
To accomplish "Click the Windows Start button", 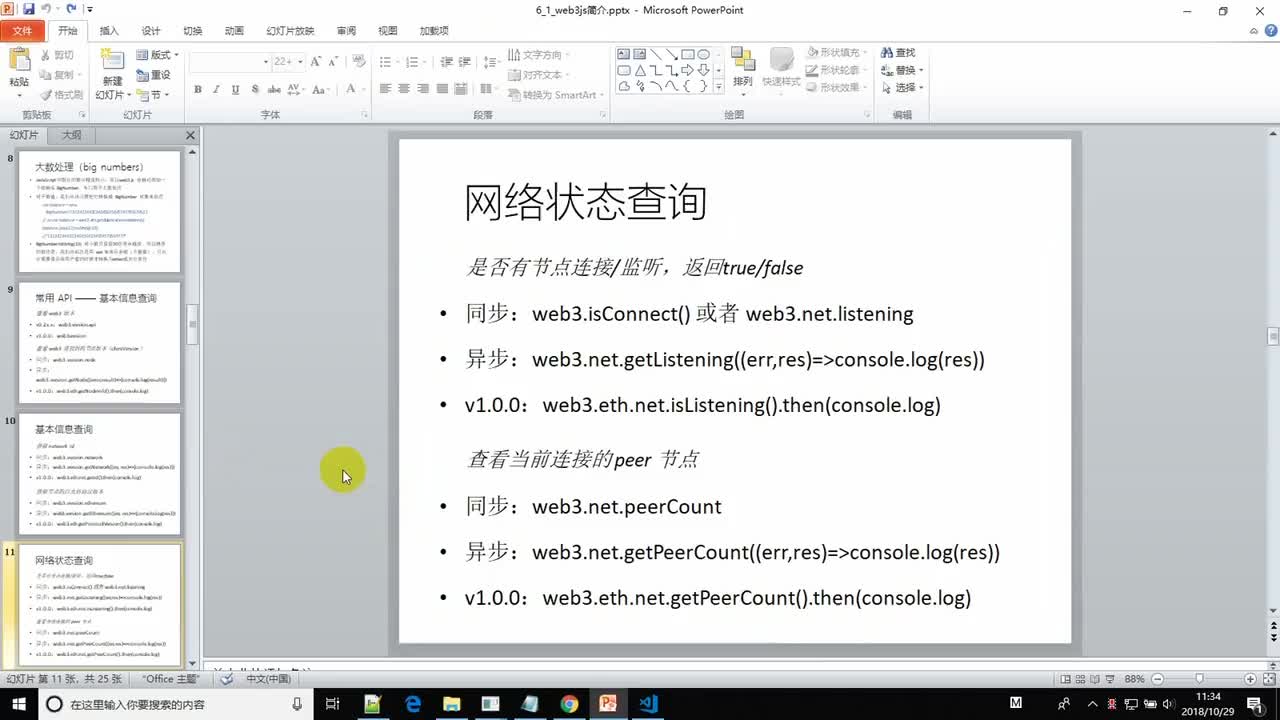I will pos(19,704).
